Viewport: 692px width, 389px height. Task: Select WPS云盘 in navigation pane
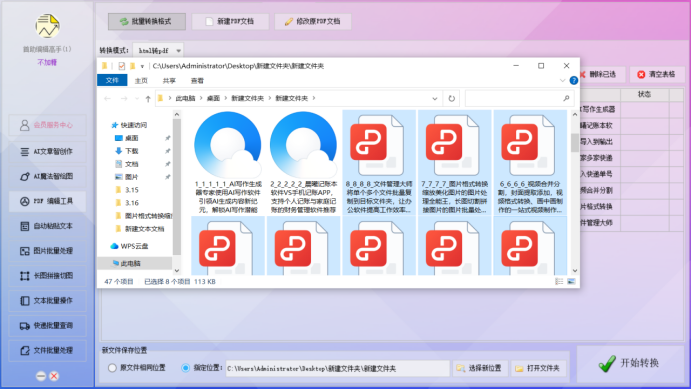coord(134,246)
